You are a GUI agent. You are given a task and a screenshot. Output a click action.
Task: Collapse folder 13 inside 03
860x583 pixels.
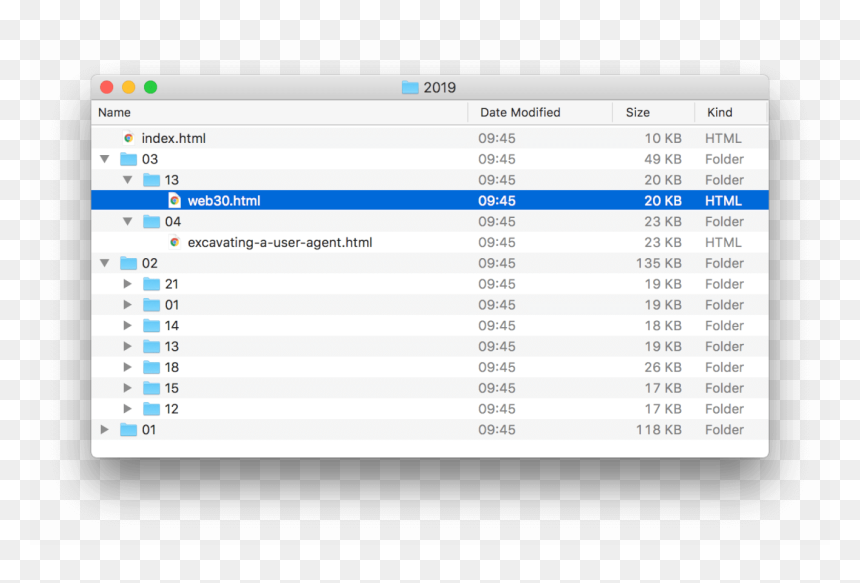coord(128,180)
